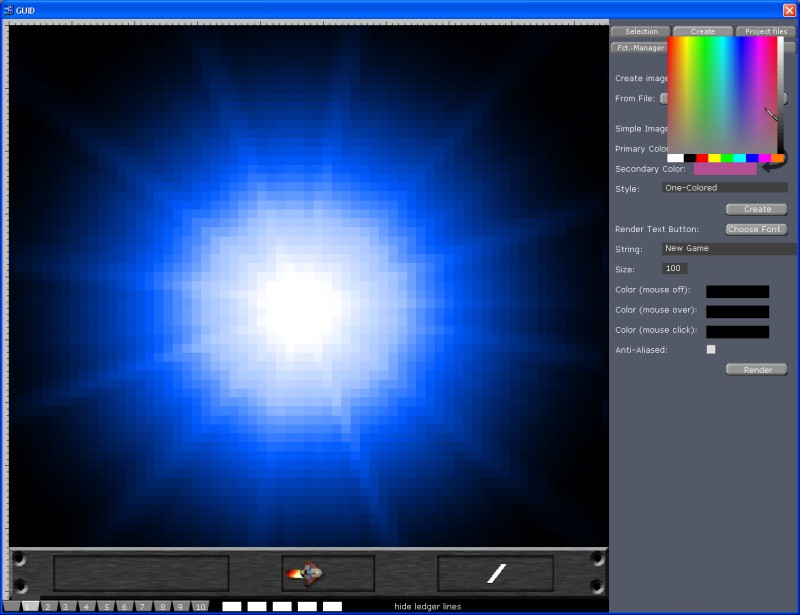Image resolution: width=800 pixels, height=615 pixels.
Task: Open the Fct.-Manager tab
Action: click(x=640, y=48)
